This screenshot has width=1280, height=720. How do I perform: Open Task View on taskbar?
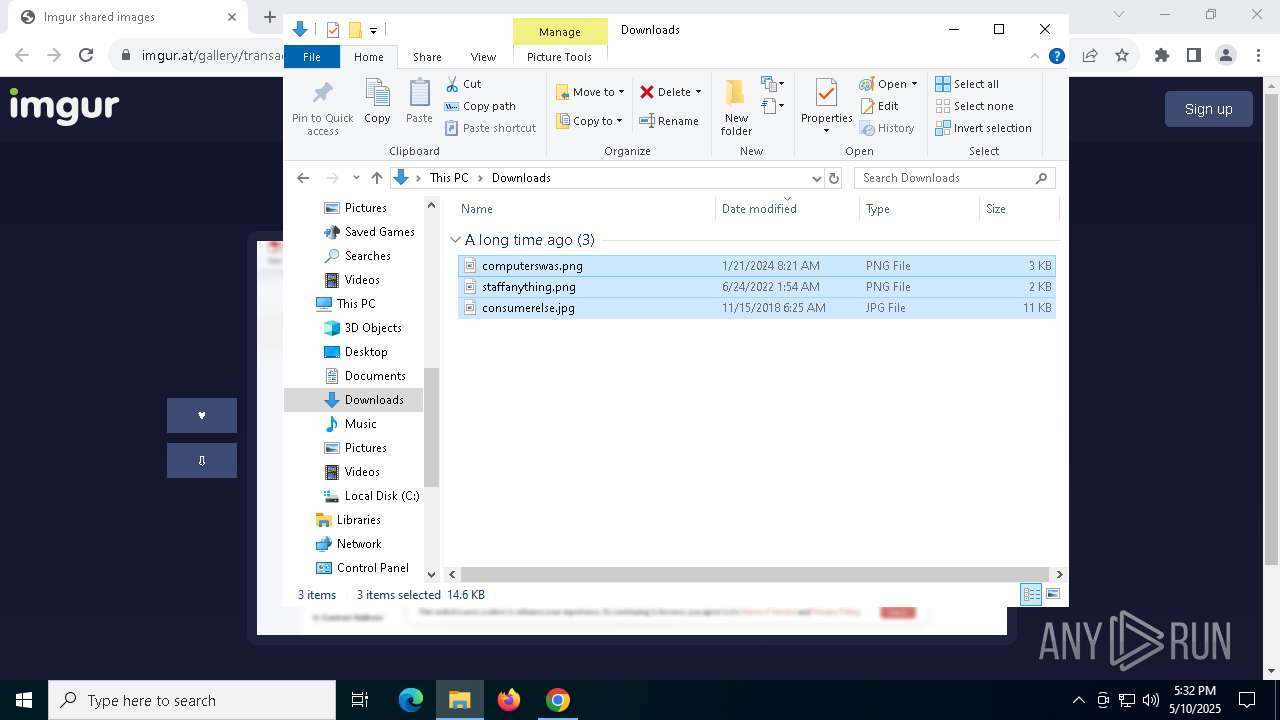360,700
